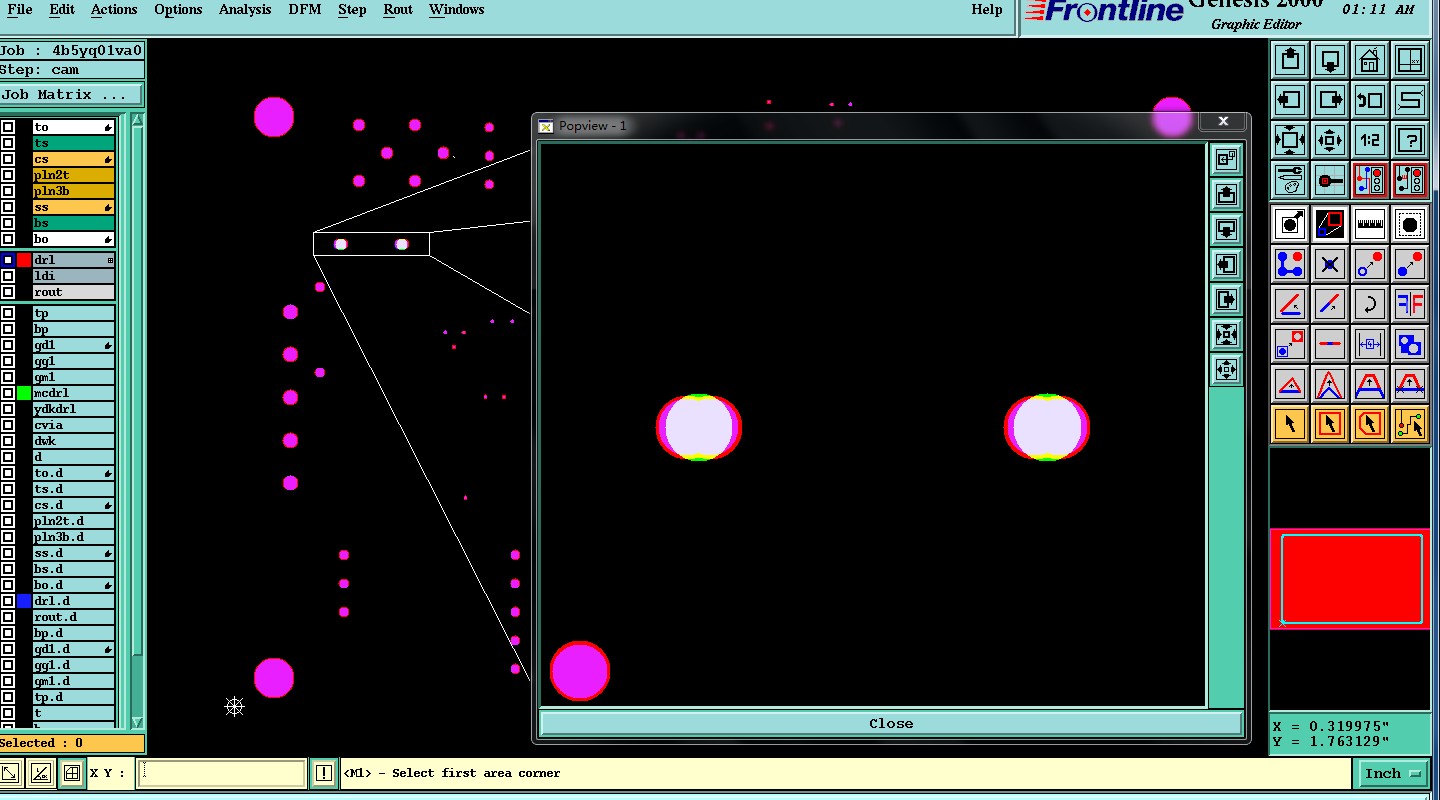Select the net selection arrow tool

[x=1409, y=424]
